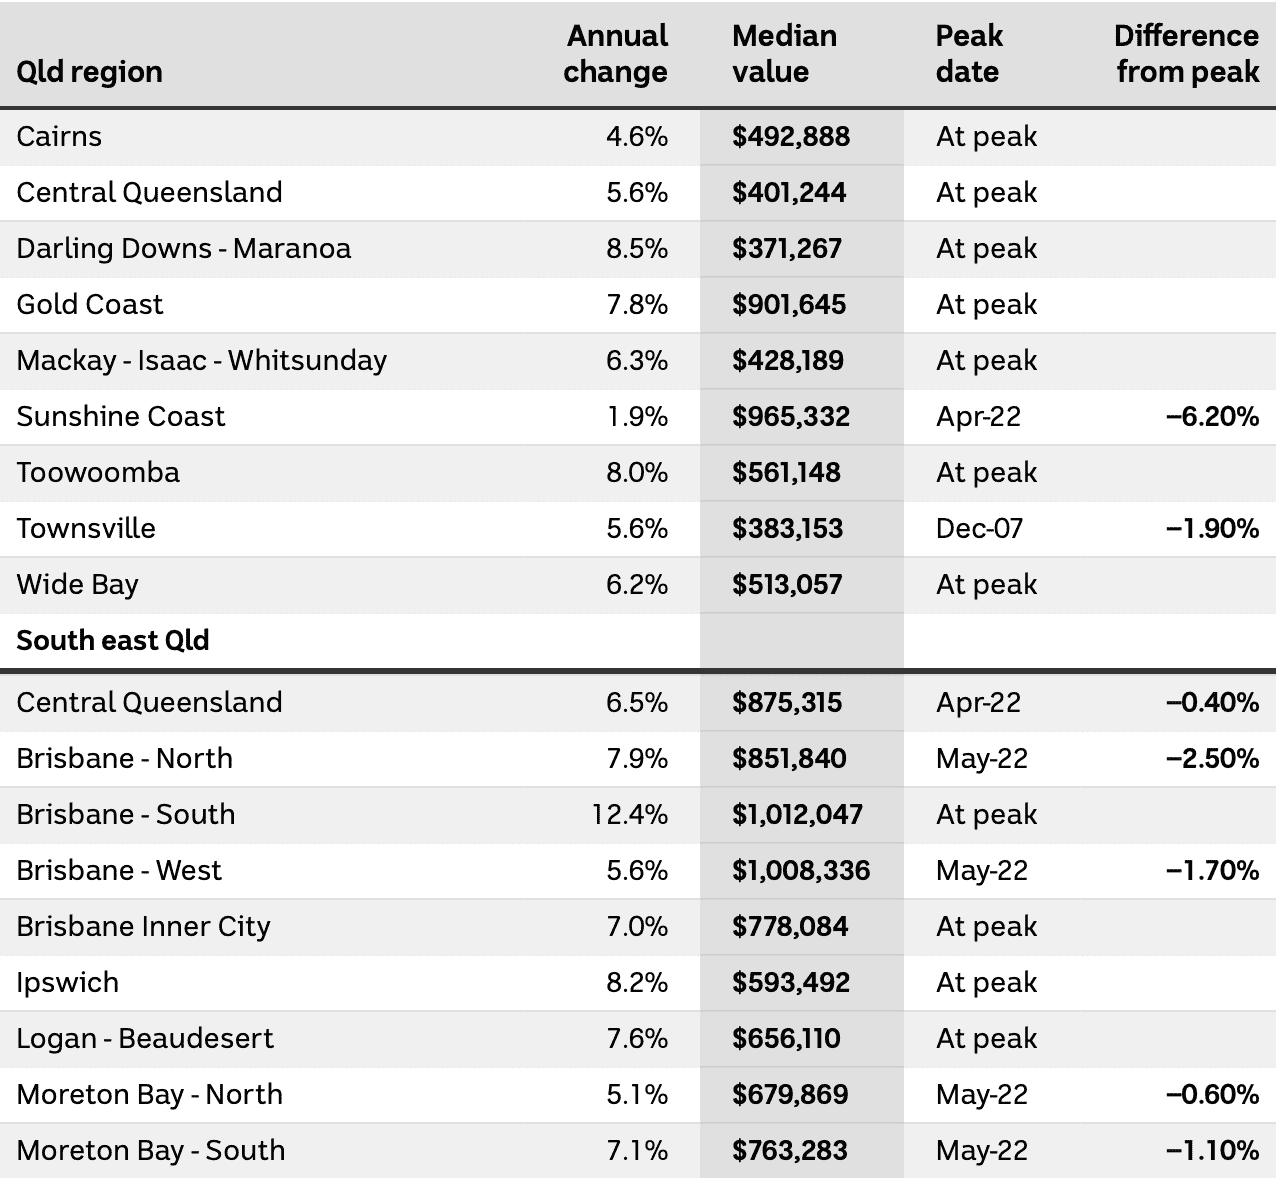Select the Sunshine Coast region name

tap(121, 417)
